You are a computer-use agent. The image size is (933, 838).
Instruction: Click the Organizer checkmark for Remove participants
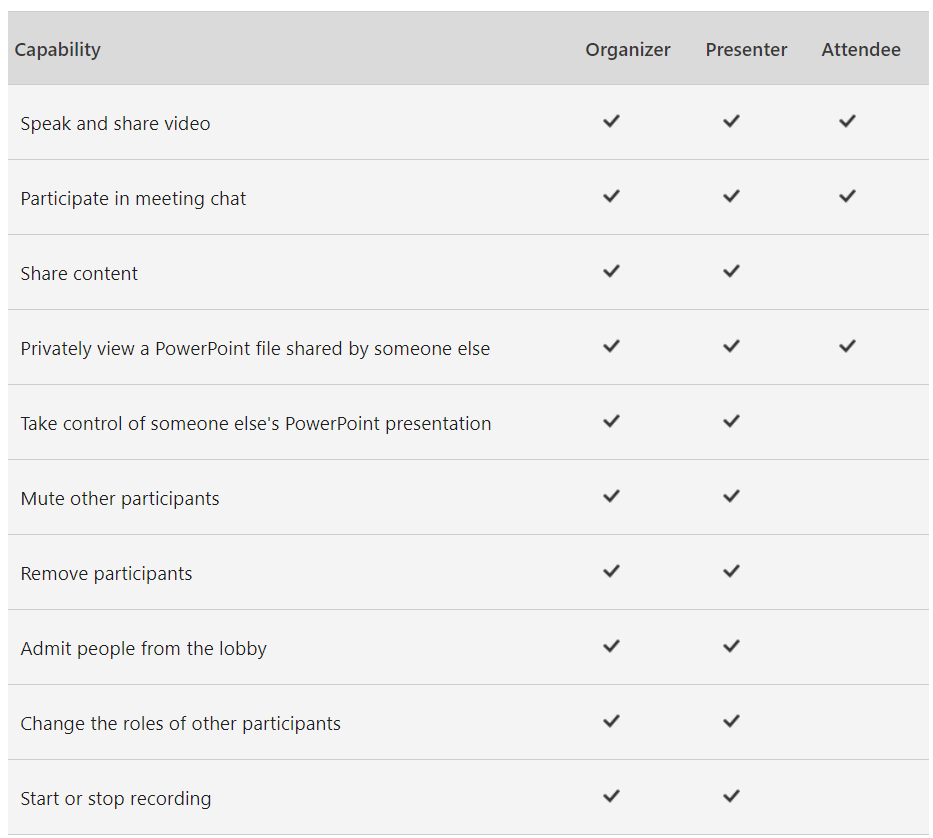611,571
